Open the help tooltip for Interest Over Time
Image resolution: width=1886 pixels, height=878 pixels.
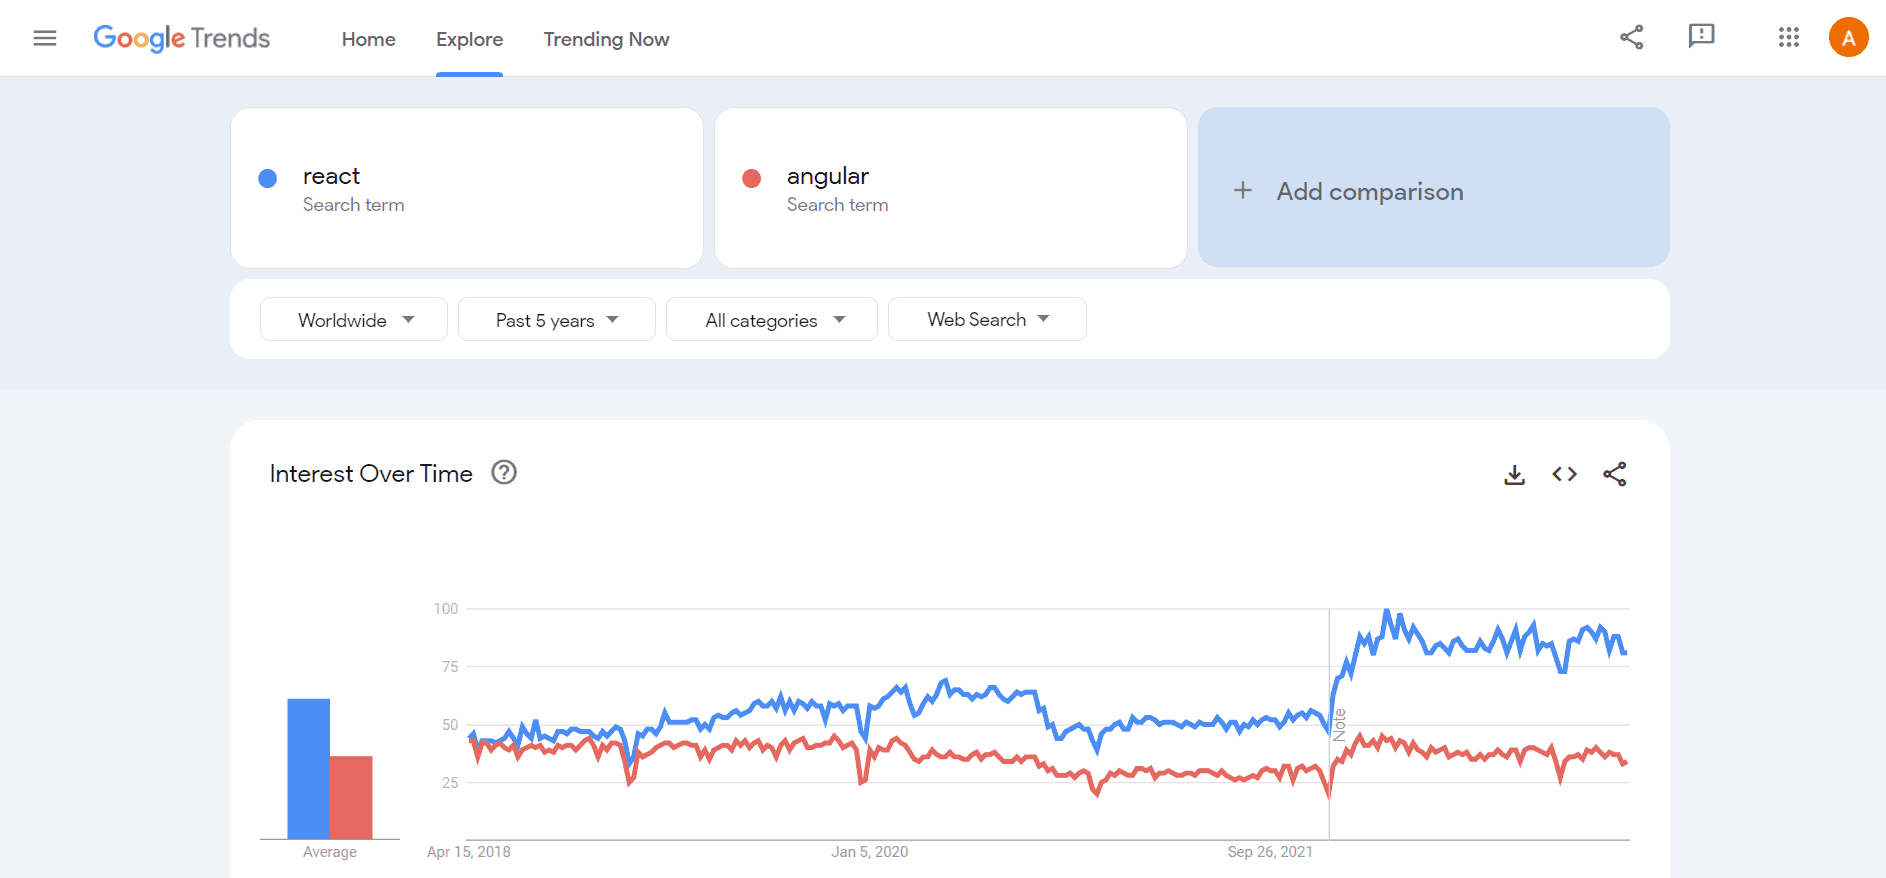coord(504,473)
